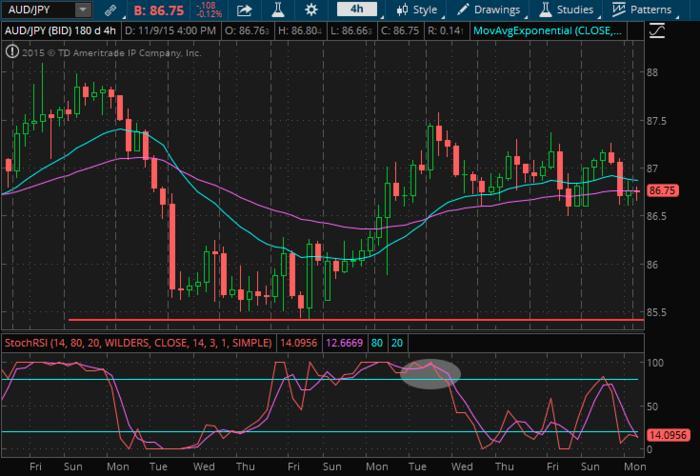Open the Drawings menu

click(488, 10)
